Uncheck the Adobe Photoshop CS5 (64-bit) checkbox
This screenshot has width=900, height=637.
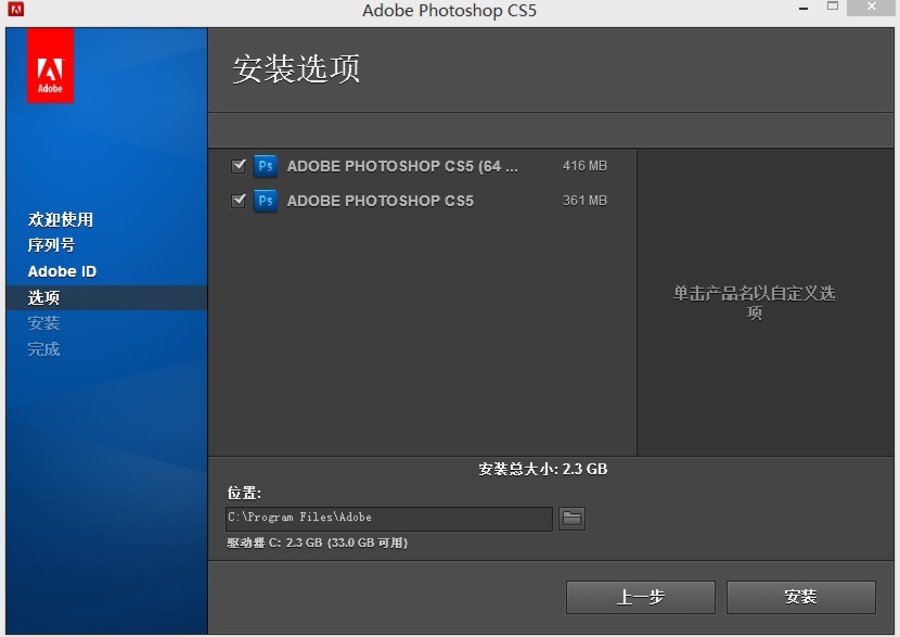tap(238, 166)
